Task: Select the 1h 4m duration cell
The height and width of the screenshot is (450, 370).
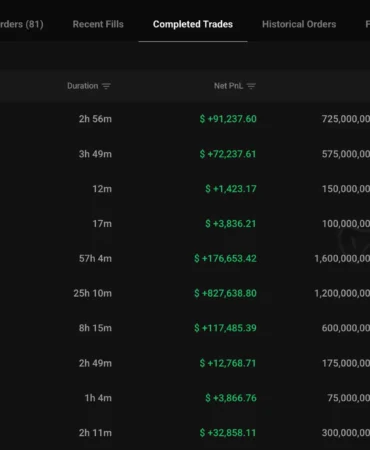Action: [98, 398]
